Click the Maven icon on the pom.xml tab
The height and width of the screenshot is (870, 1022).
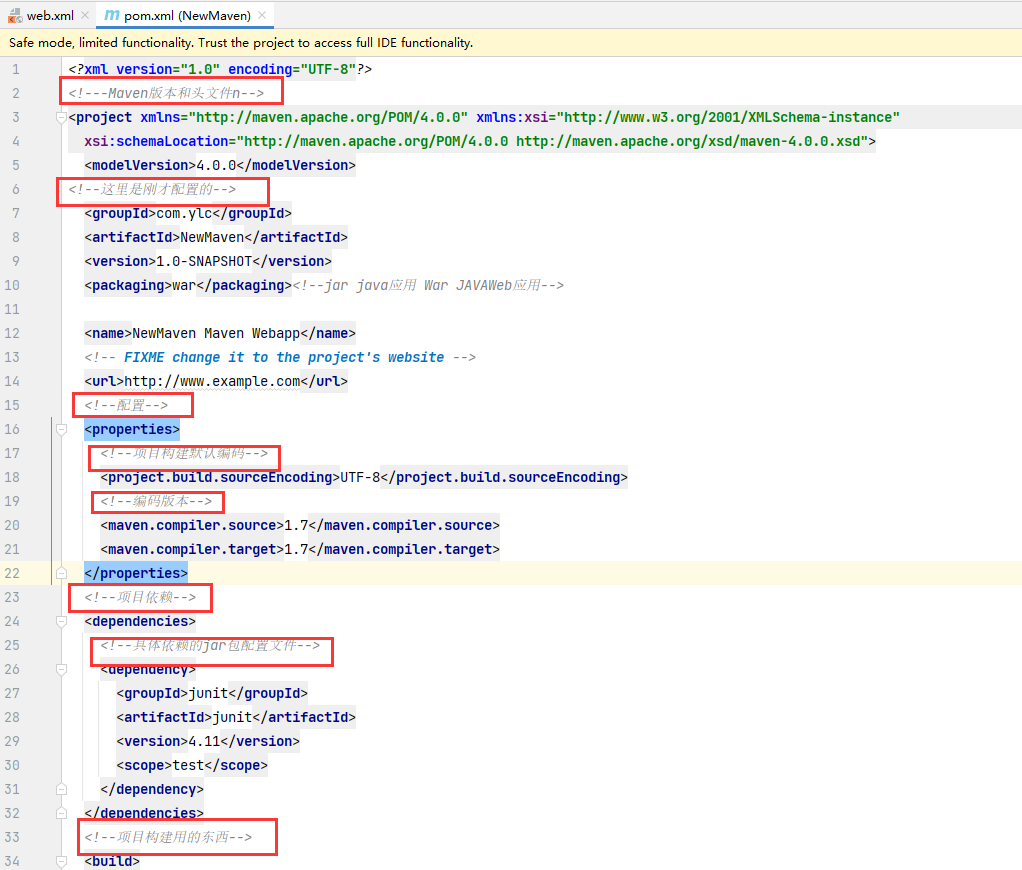pos(111,15)
